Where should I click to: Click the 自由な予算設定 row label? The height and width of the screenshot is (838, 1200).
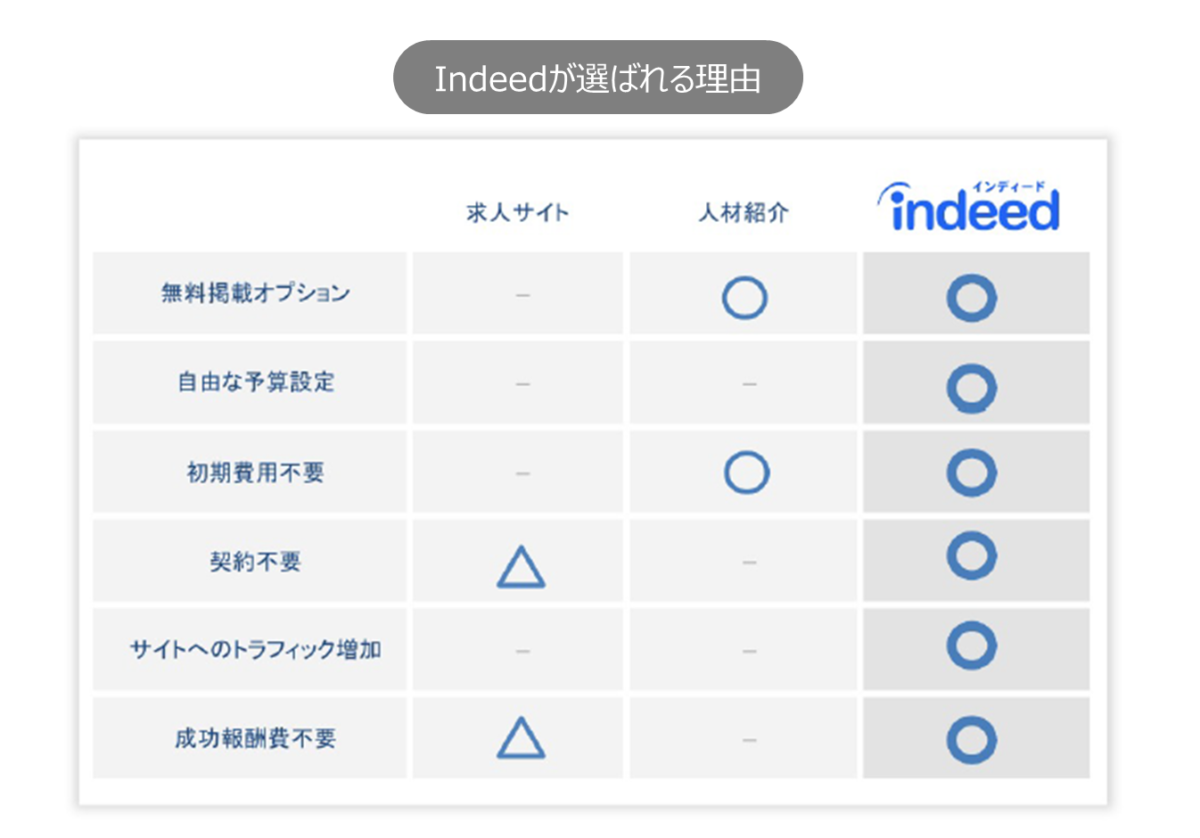click(256, 382)
